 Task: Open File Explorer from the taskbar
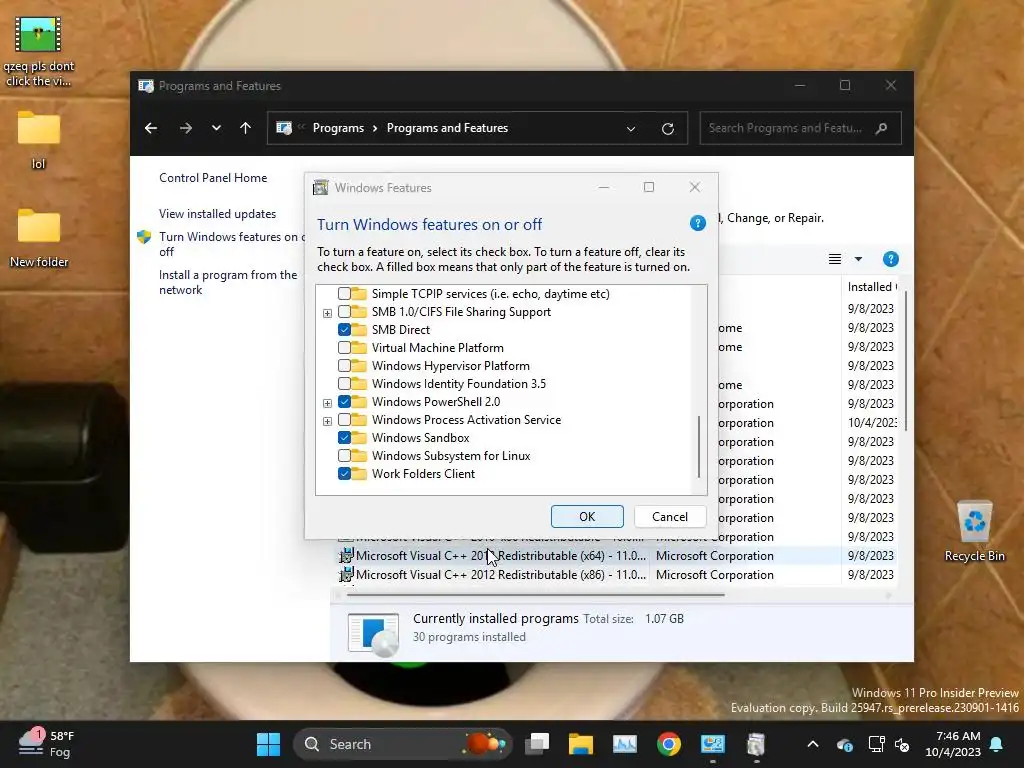pos(581,744)
